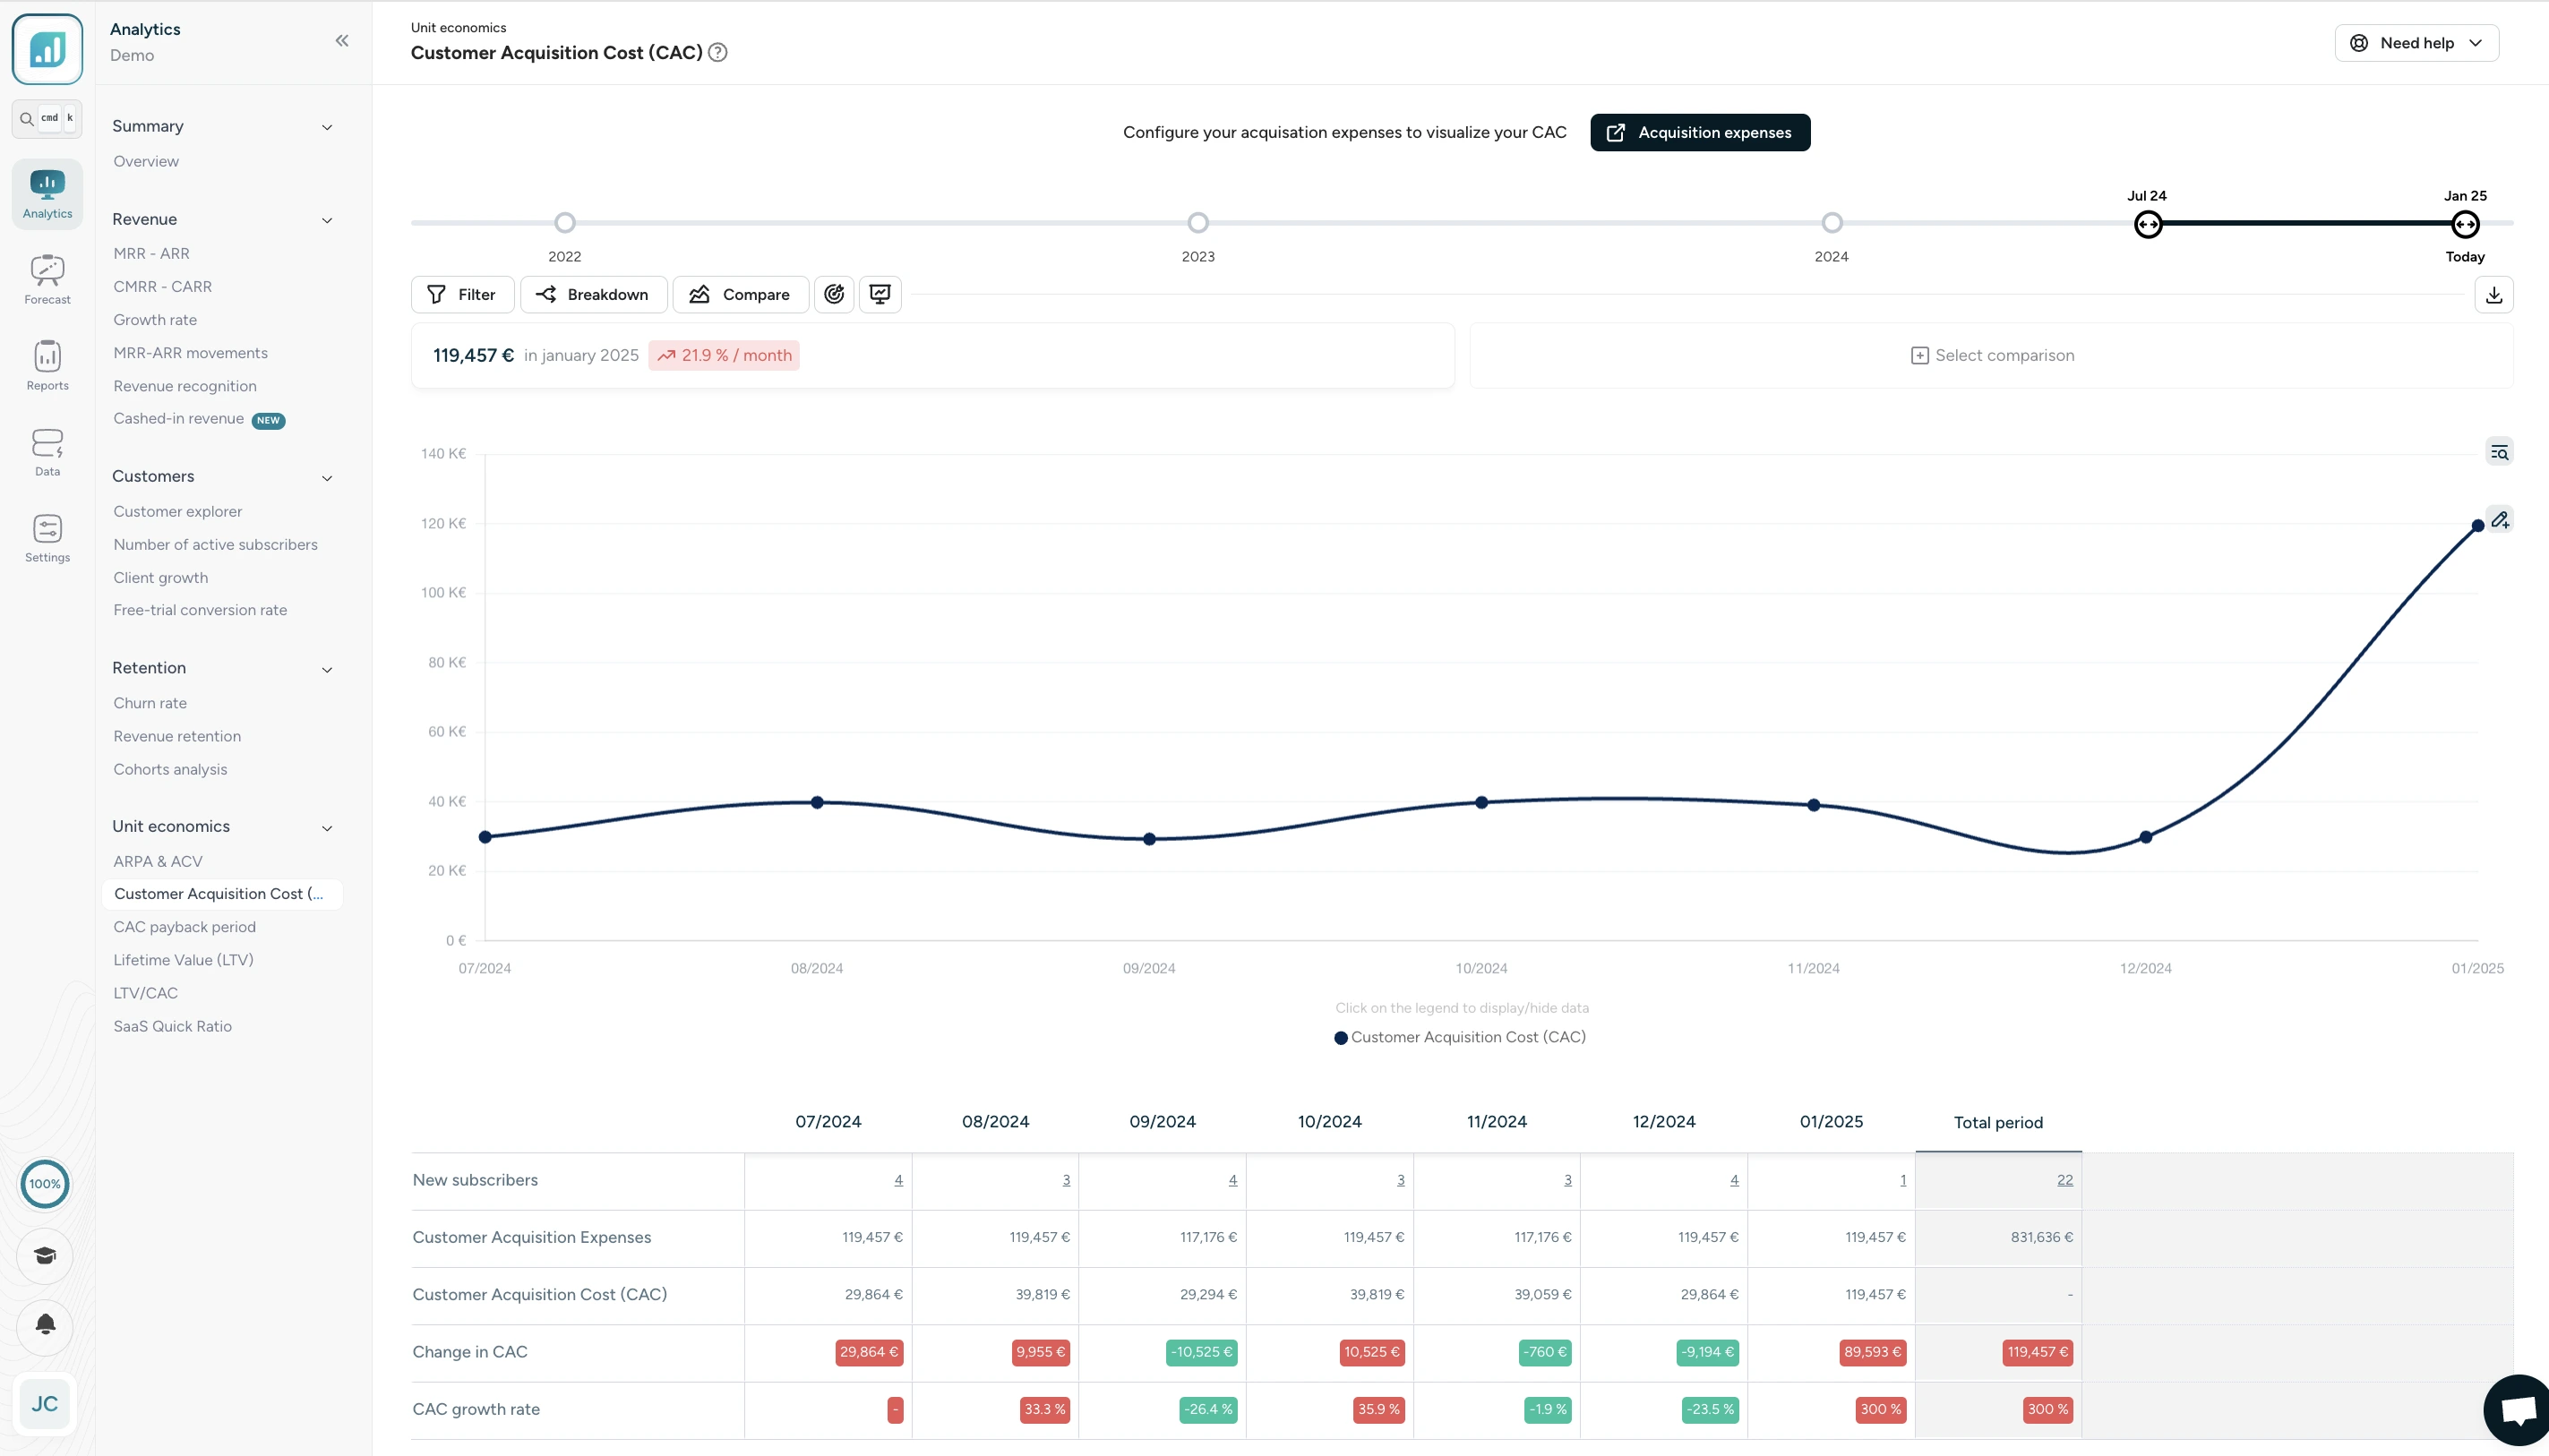The width and height of the screenshot is (2549, 1456).
Task: Open the total new subscribers link 22
Action: (2064, 1181)
